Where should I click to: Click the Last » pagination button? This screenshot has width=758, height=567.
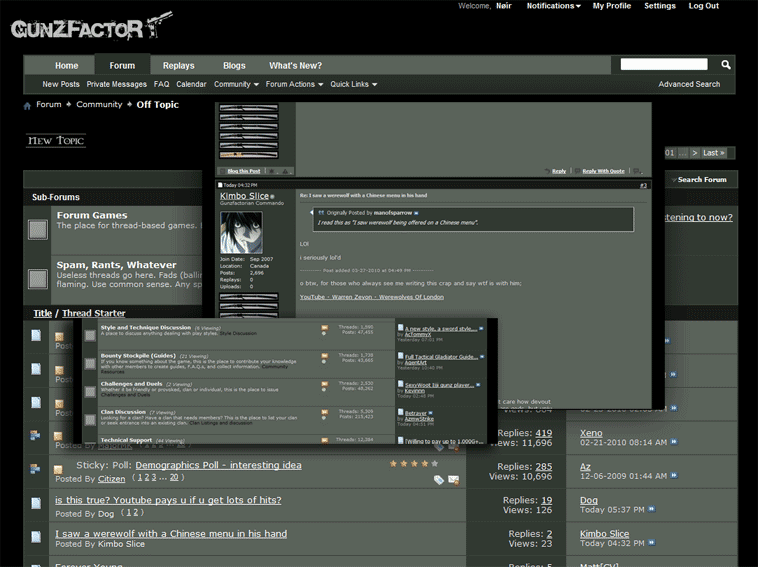714,153
